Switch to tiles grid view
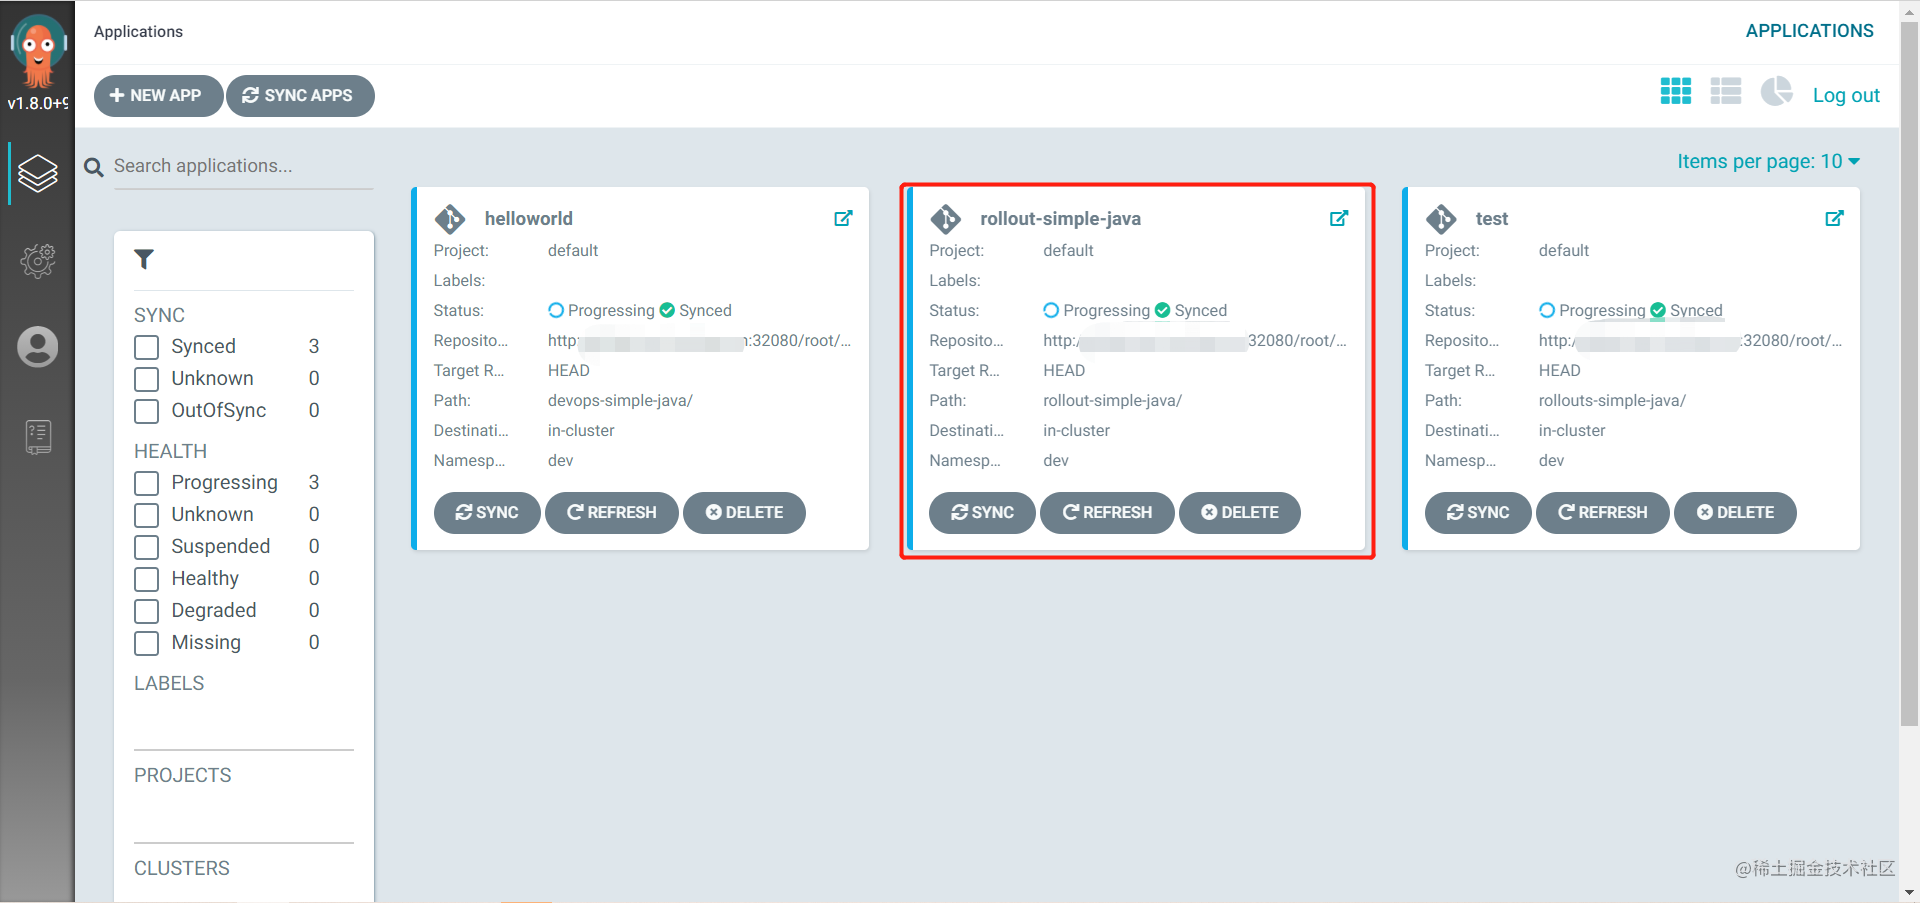The height and width of the screenshot is (903, 1920). tap(1676, 92)
